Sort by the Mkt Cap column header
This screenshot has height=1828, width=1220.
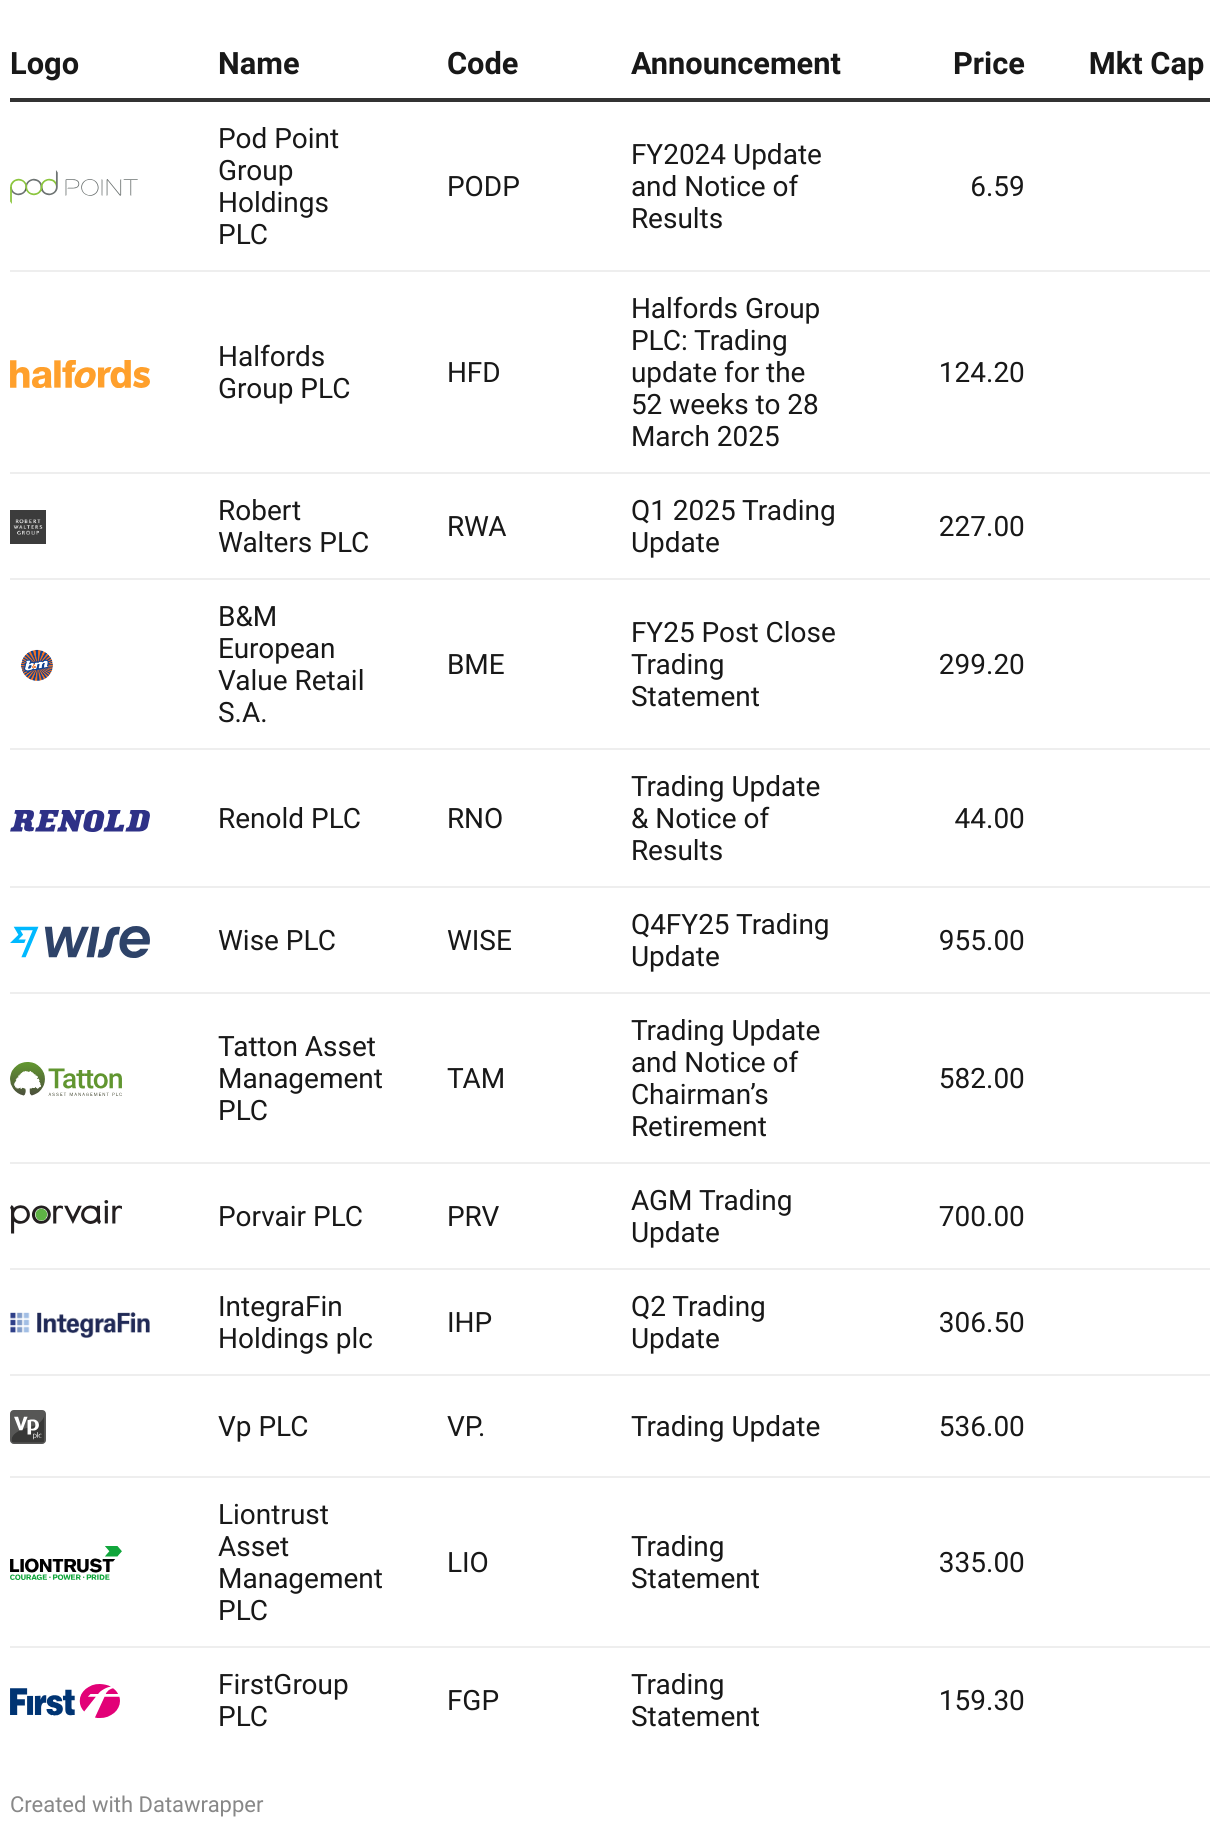click(x=1146, y=64)
